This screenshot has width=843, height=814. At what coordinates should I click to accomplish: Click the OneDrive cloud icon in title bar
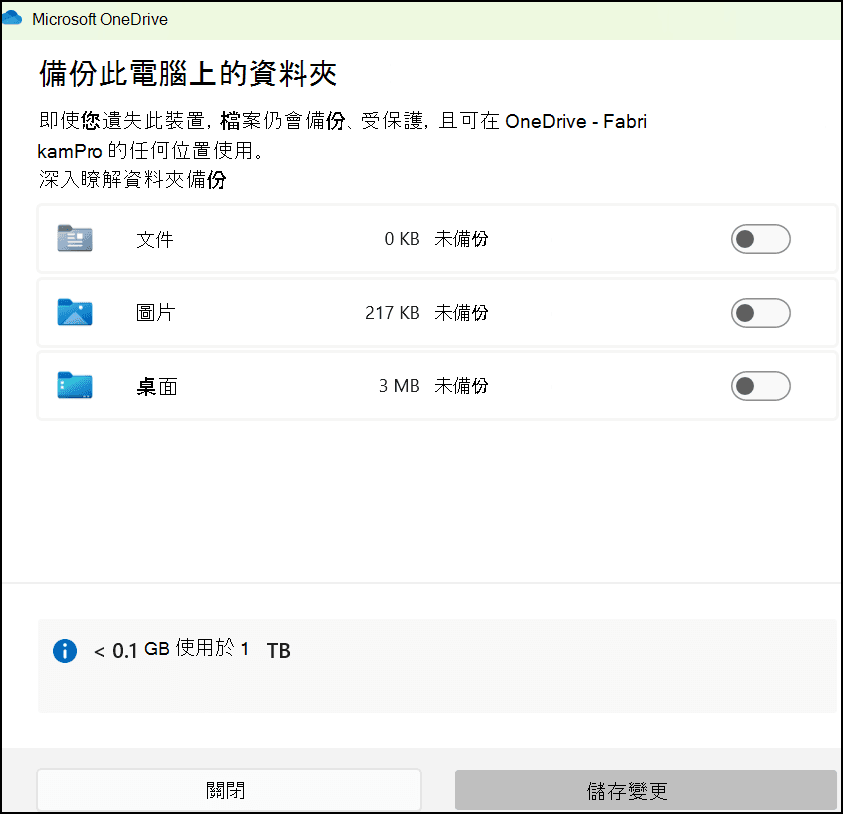pos(12,18)
